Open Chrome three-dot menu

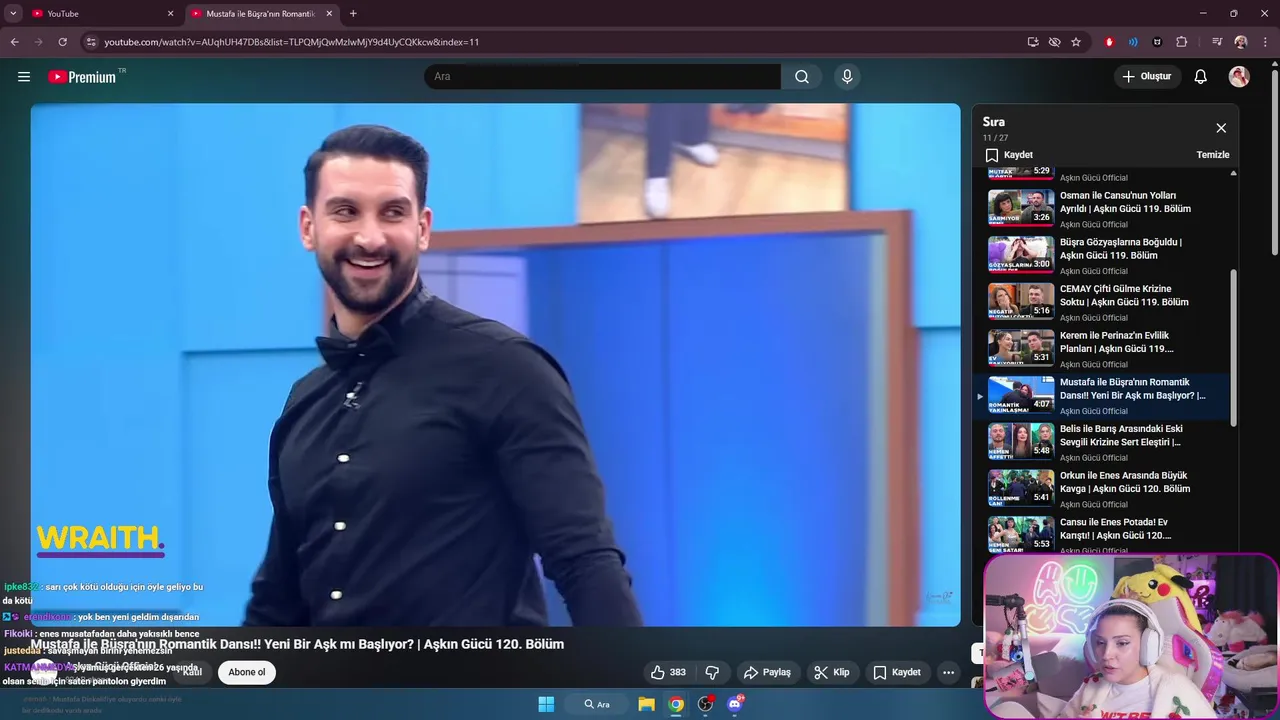click(1265, 42)
